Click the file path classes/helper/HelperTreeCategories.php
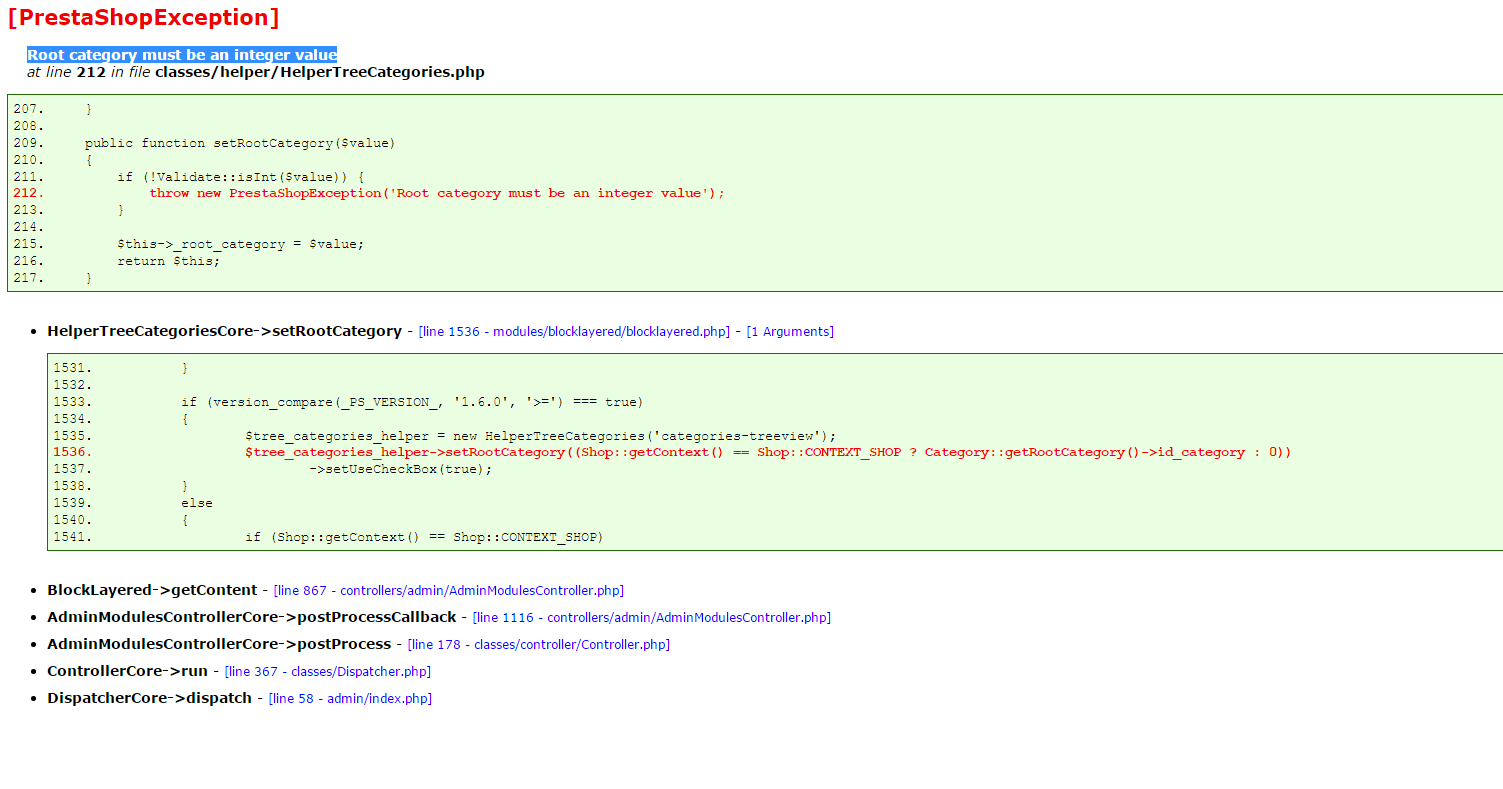Viewport: 1503px width, 789px height. point(320,72)
